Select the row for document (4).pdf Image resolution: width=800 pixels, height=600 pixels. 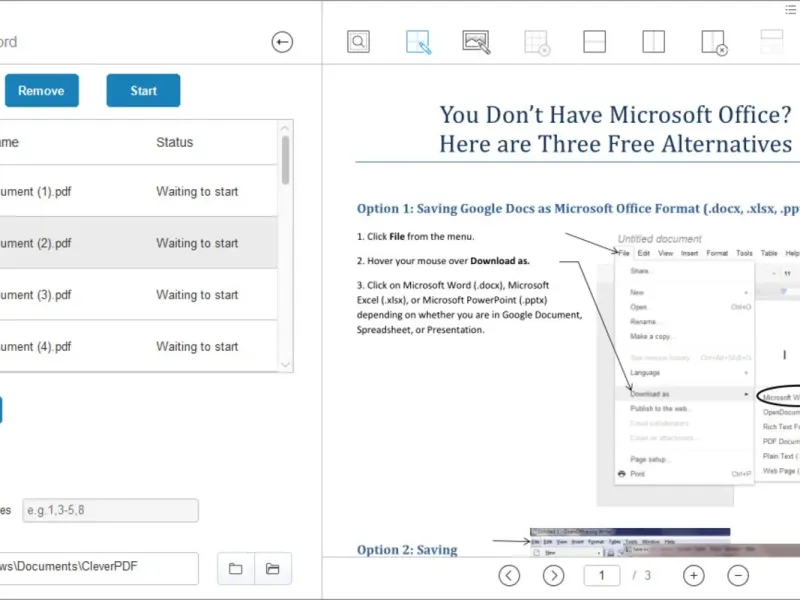(138, 346)
